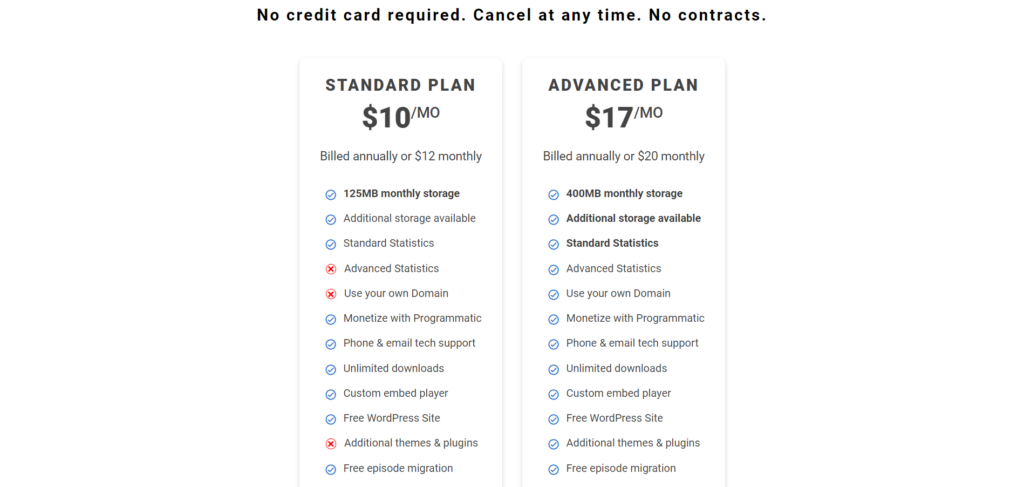Screen dimensions: 1024x487
Task: Click the $17/MO price in Advanced plan
Action: [x=623, y=117]
